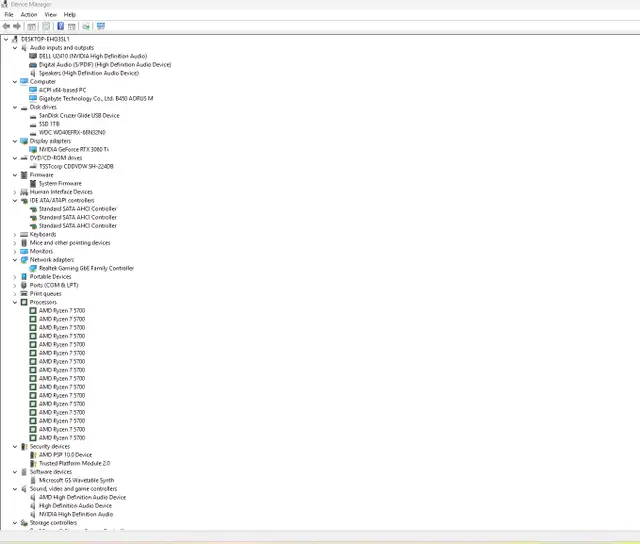Click the computer icon beside DESKTOP-EHO3SL1
Screen dimensions: 640x544
point(15,39)
